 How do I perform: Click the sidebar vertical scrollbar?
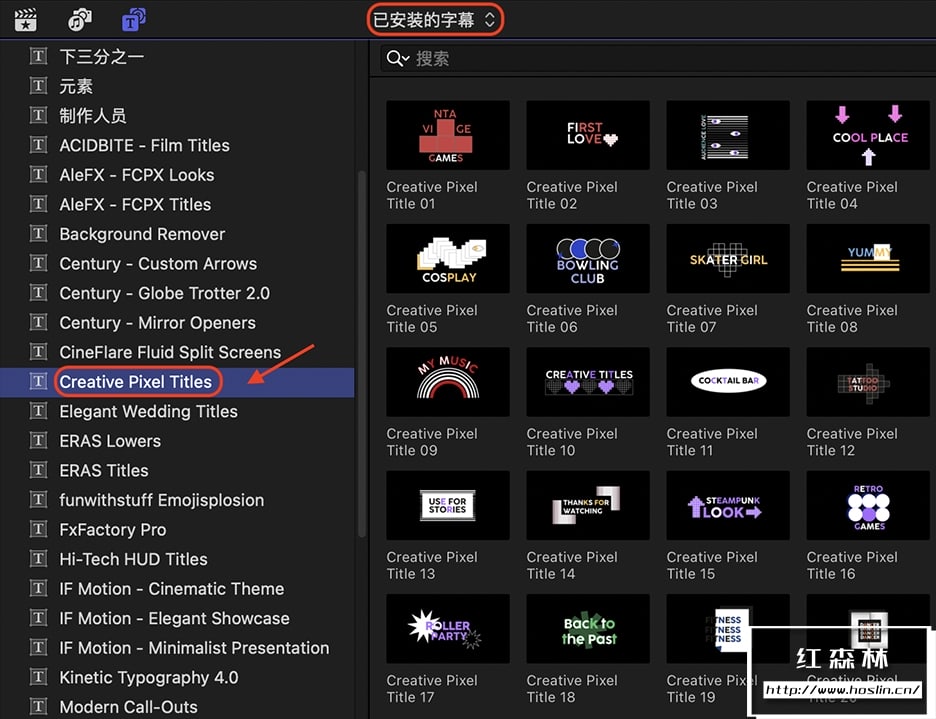pos(362,354)
